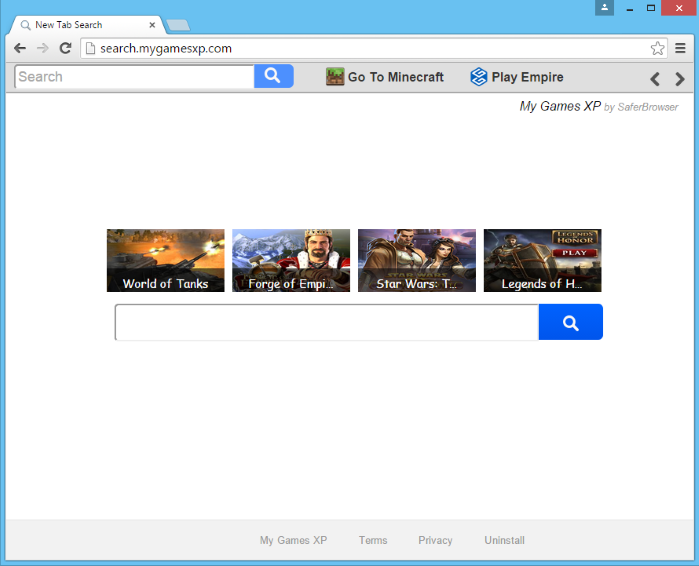The image size is (699, 566).
Task: Focus the toolbar Search input field
Action: coord(134,77)
